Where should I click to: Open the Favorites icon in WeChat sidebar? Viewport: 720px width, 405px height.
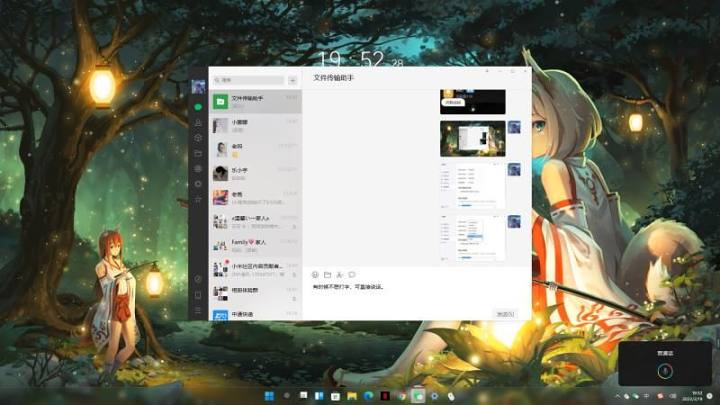click(x=199, y=138)
